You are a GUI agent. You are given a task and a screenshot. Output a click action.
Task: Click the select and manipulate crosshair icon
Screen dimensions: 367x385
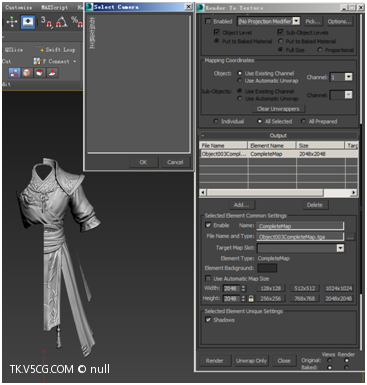coord(12,22)
